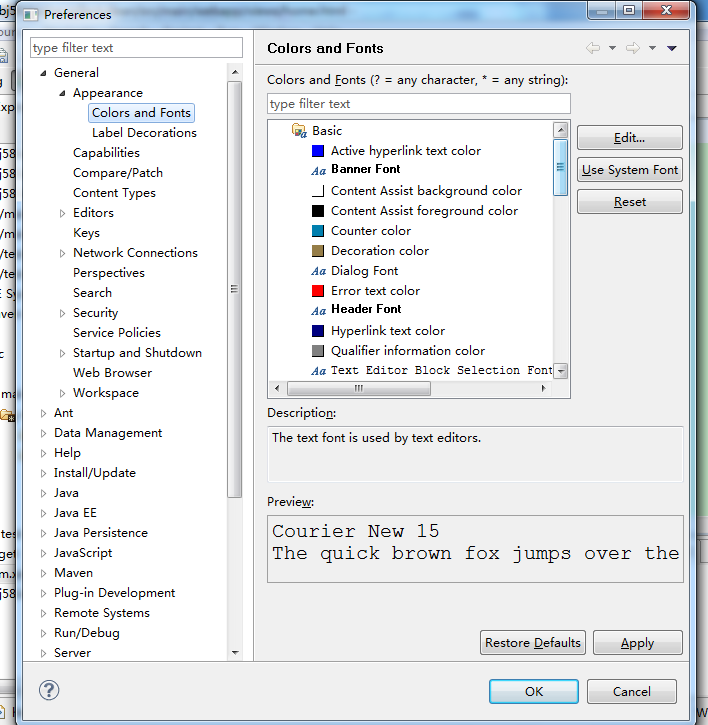Click the back navigation arrow icon
Image resolution: width=708 pixels, height=725 pixels.
pyautogui.click(x=593, y=48)
